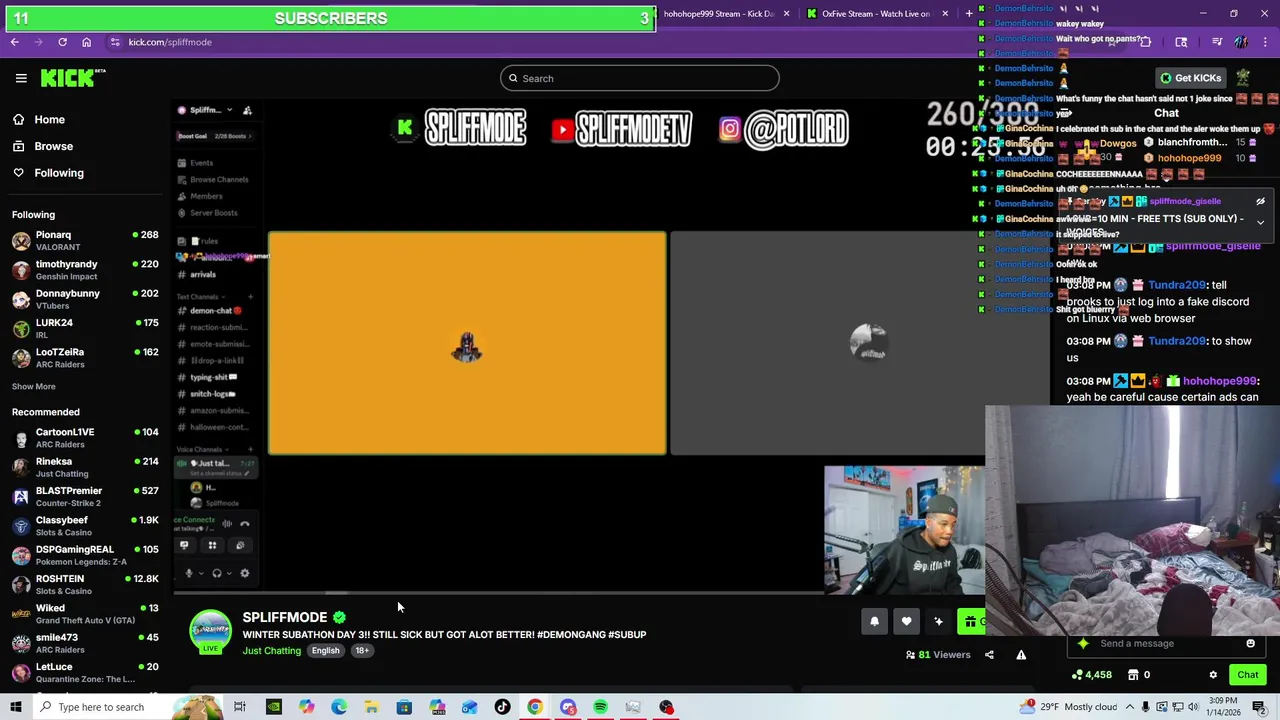This screenshot has width=1280, height=720.
Task: Switch to the OxFive Stream tab
Action: pos(875,14)
